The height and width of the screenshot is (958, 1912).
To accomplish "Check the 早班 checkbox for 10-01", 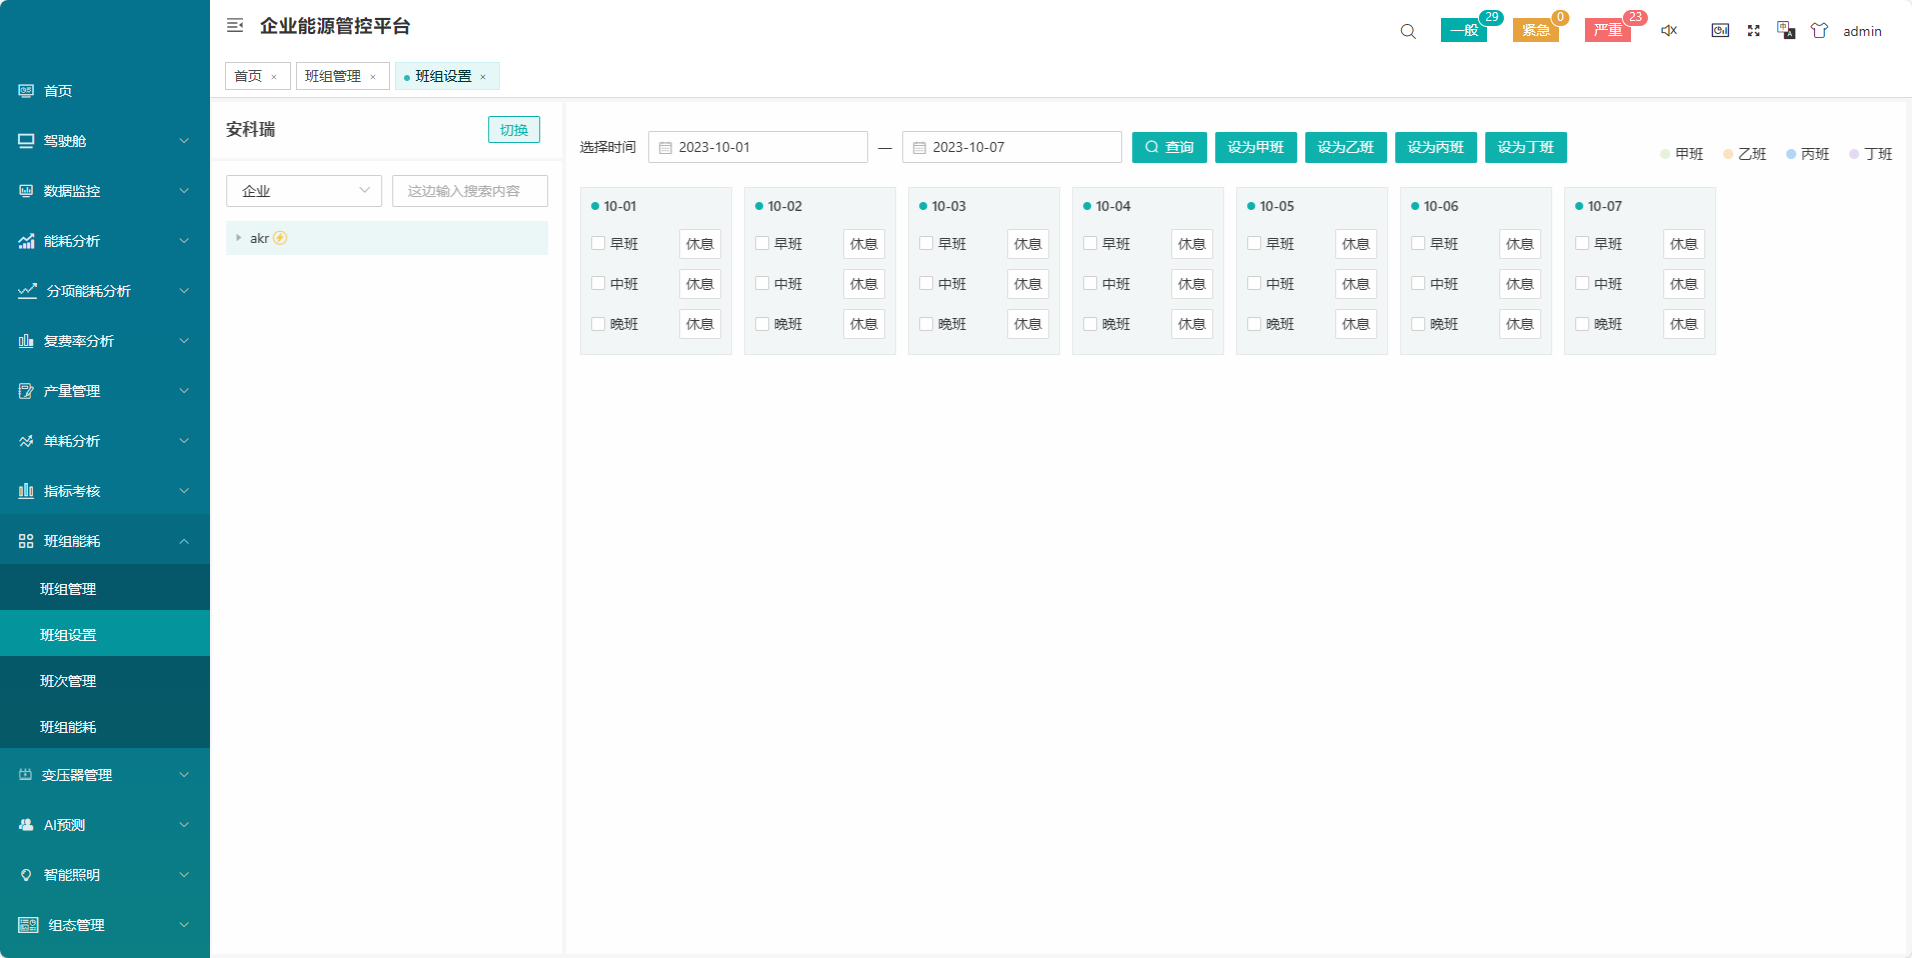I will 598,243.
